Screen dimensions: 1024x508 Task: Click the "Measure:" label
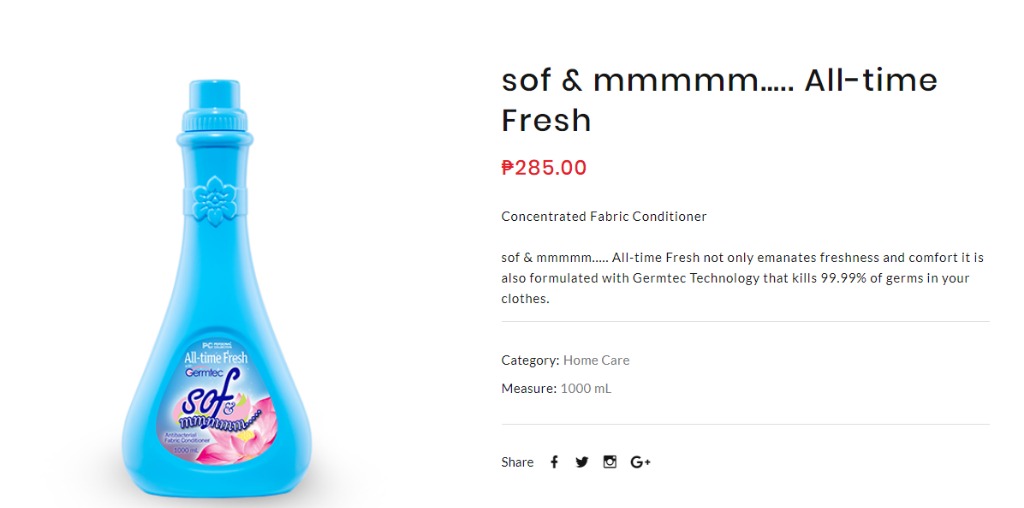(x=529, y=388)
